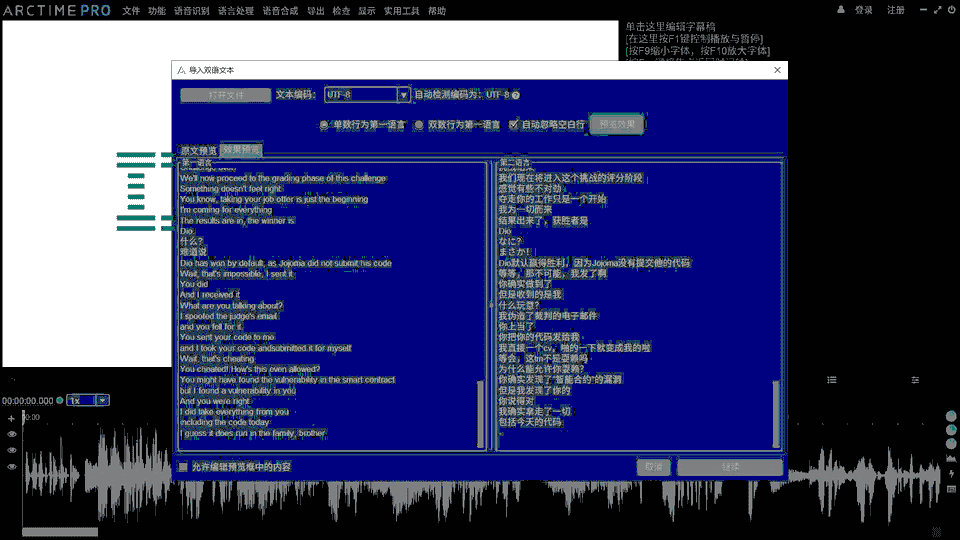Click the list view icon above the waveform
Viewport: 960px width, 540px height.
pos(832,380)
